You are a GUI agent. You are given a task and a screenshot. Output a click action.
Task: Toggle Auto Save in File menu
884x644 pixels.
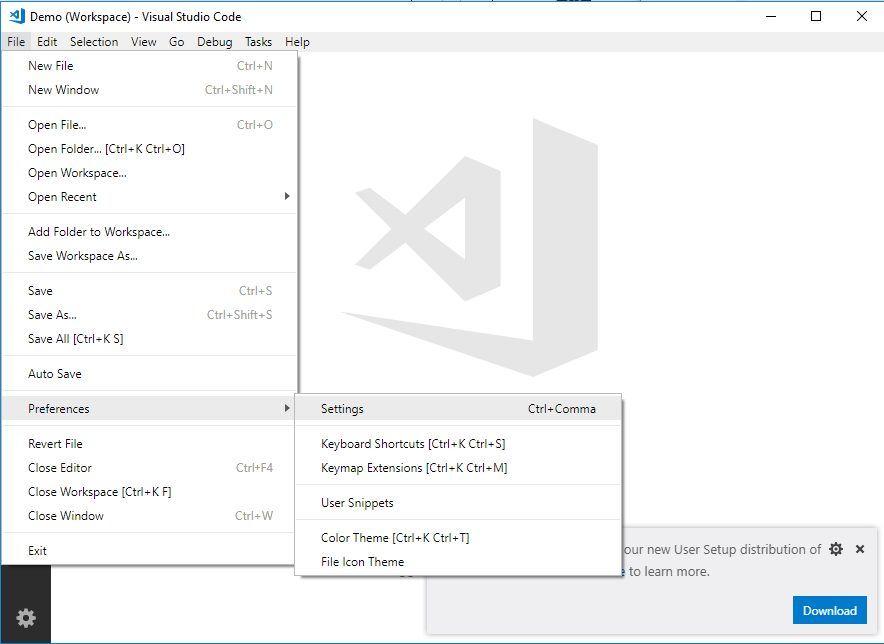150,374
